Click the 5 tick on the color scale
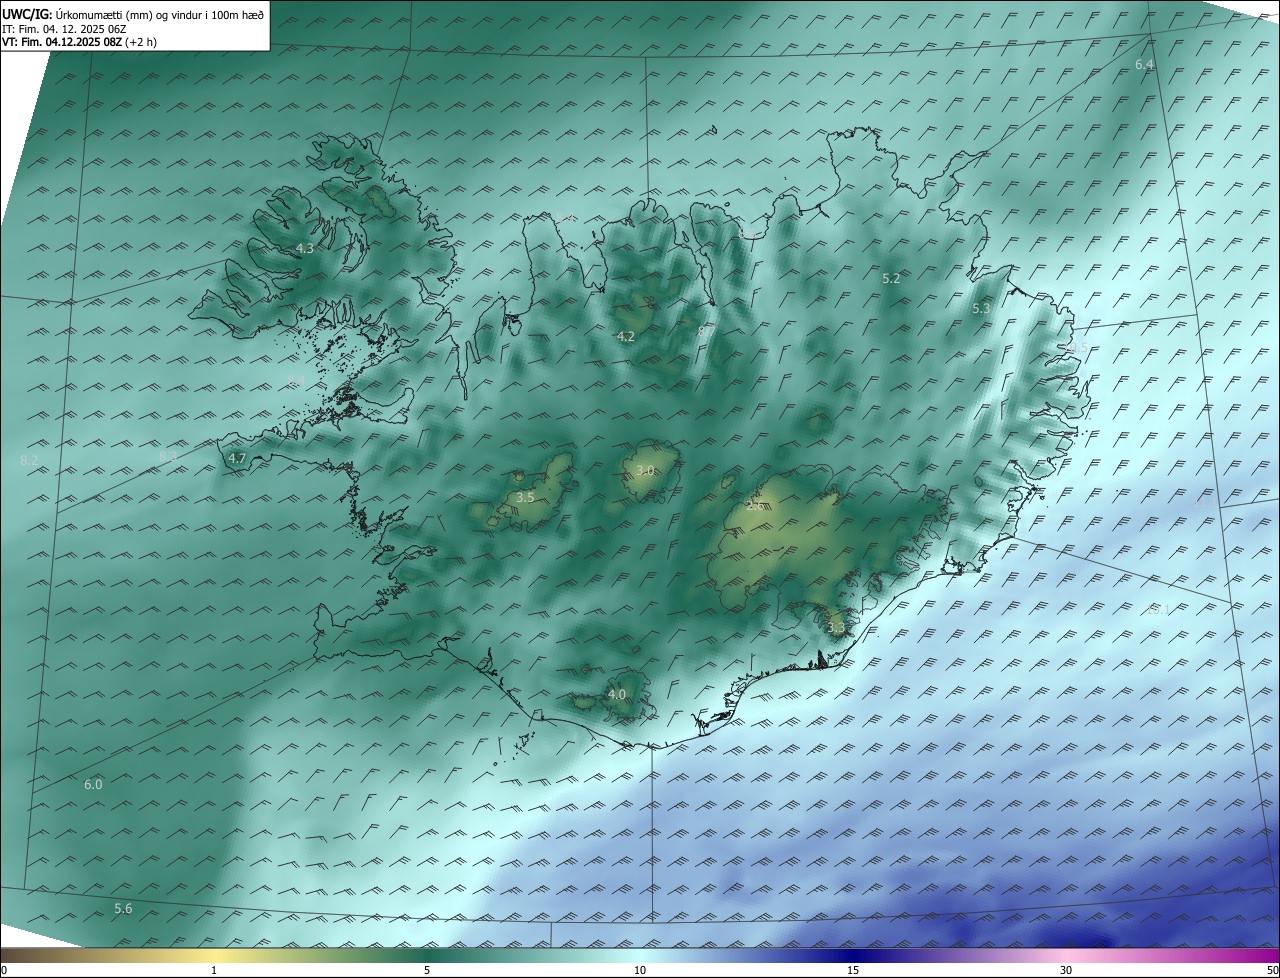 [x=427, y=970]
